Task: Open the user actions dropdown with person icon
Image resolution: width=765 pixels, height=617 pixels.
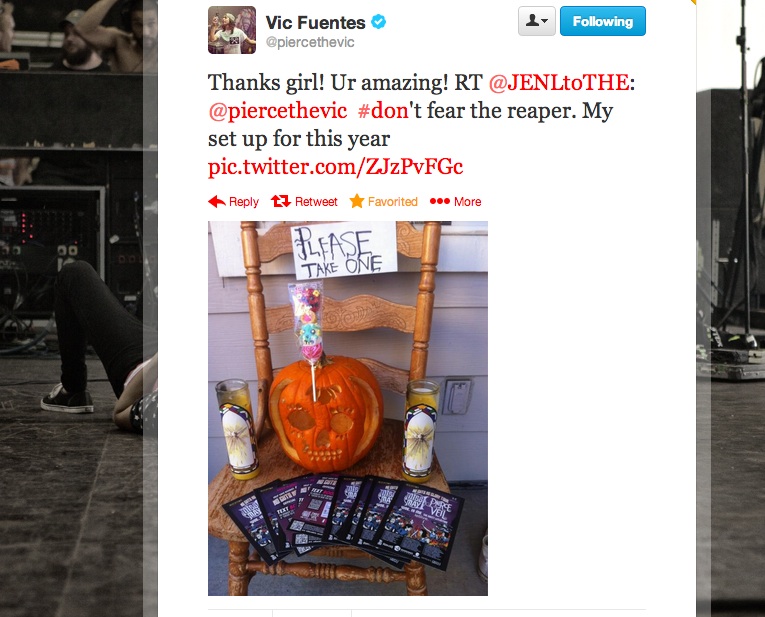Action: point(537,21)
